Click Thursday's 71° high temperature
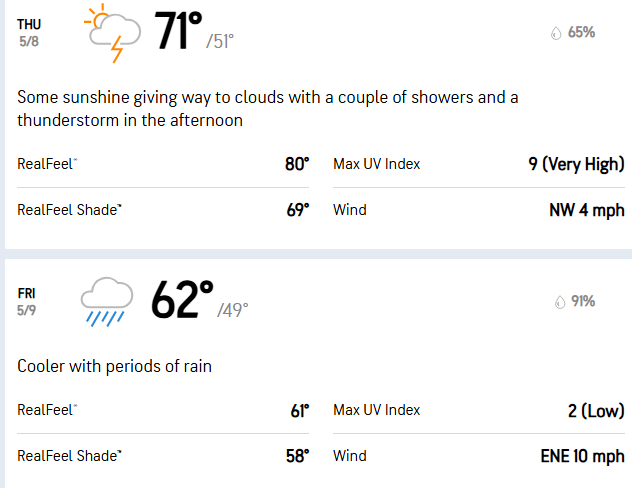Screen dimensions: 632x488 pos(178,32)
